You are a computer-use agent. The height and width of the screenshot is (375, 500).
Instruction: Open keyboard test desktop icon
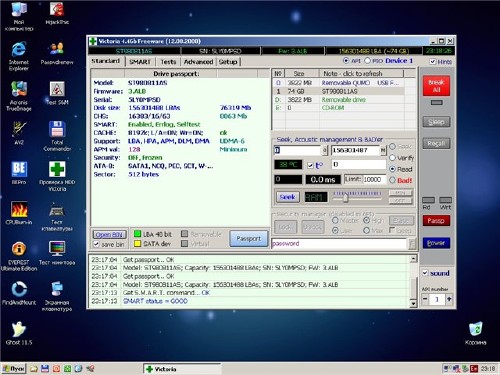pyautogui.click(x=57, y=217)
